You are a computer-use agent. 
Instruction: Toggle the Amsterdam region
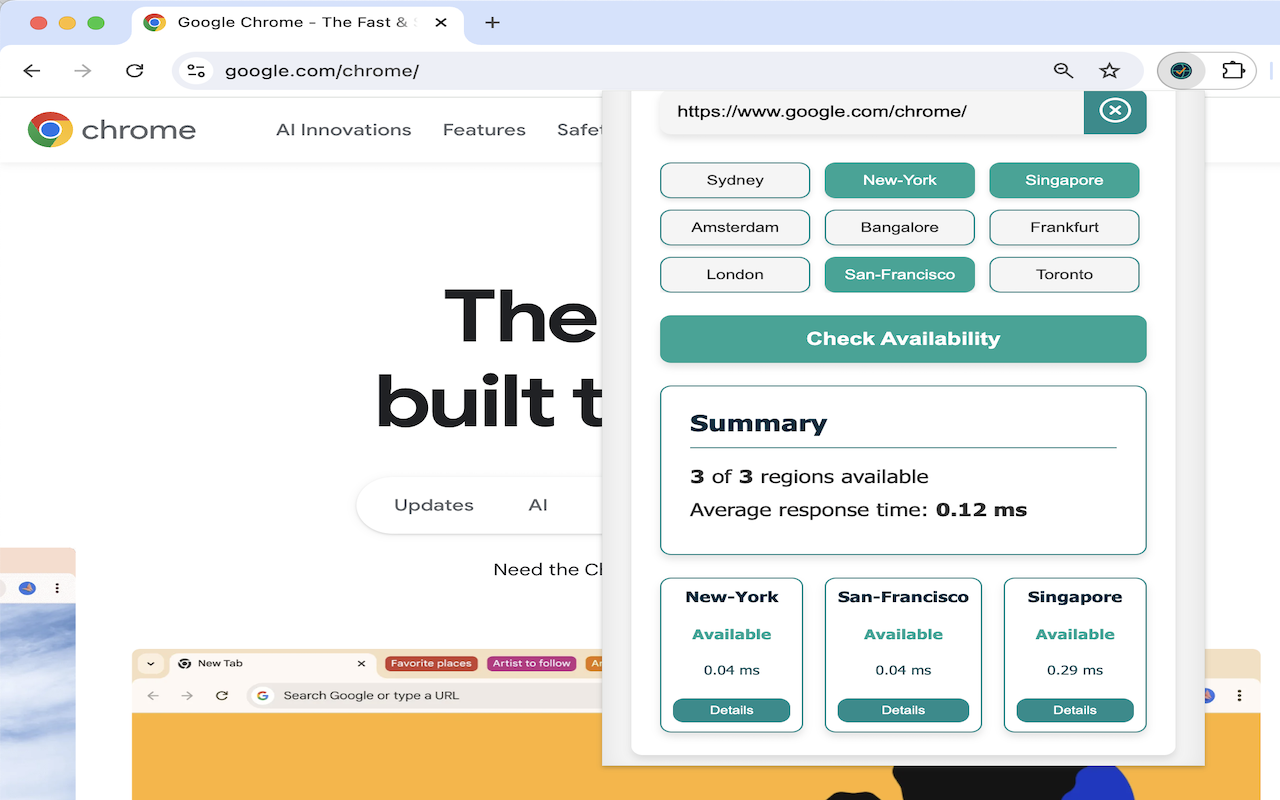tap(735, 227)
